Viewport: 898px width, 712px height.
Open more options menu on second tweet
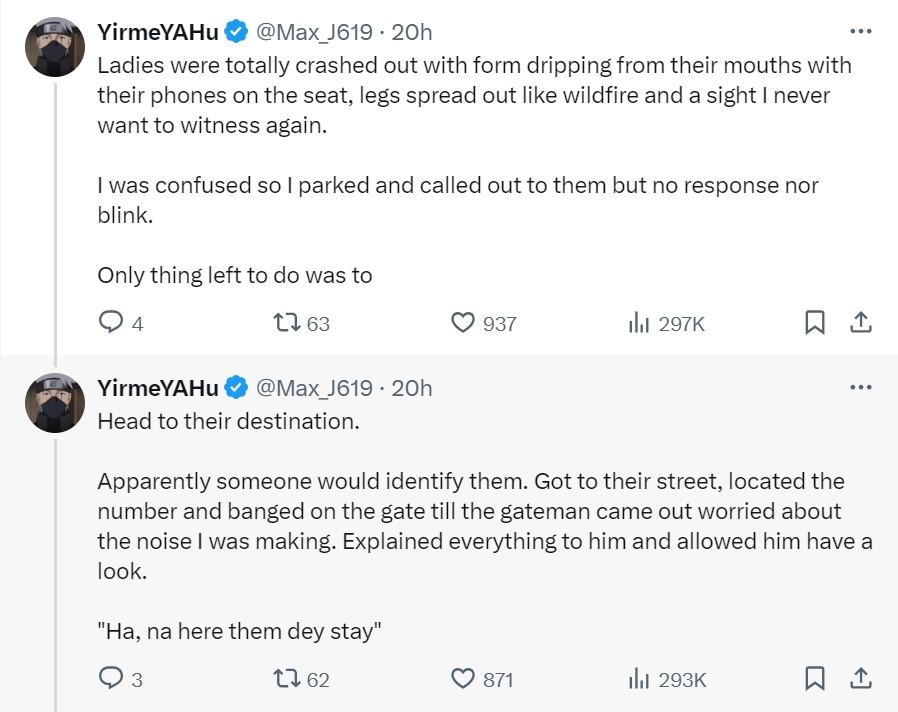coord(860,387)
